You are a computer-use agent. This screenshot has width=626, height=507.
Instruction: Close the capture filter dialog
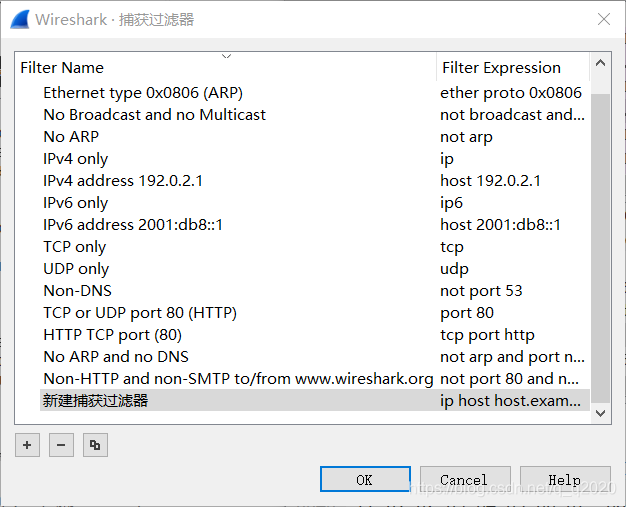click(604, 19)
